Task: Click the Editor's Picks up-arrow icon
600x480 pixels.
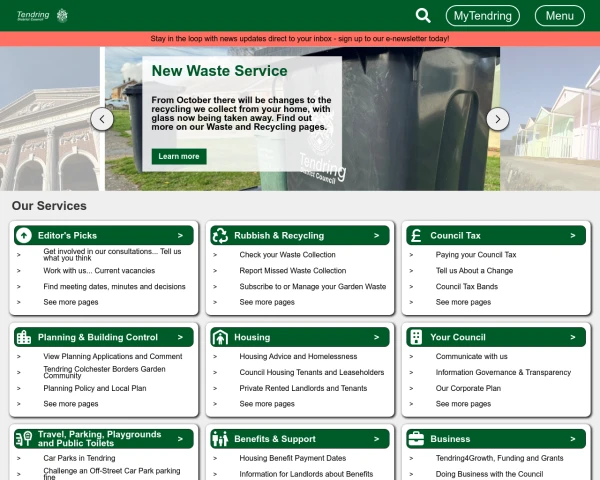Action: (x=24, y=235)
